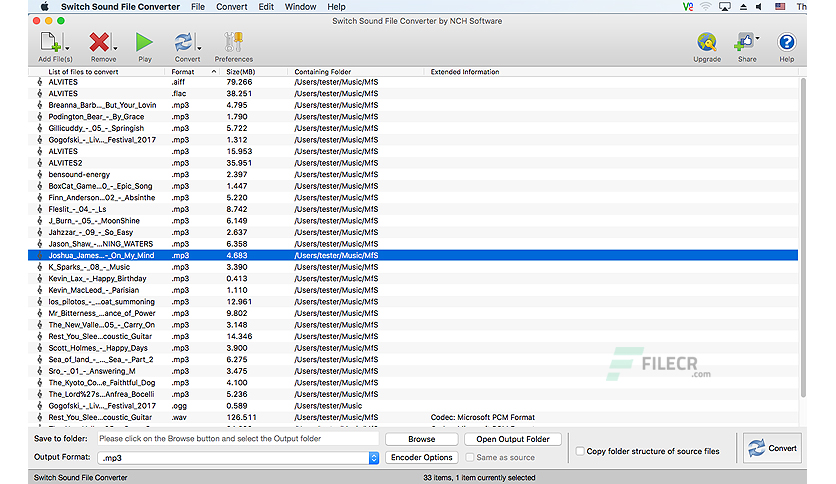
Task: Open the Window menu
Action: pos(300,7)
